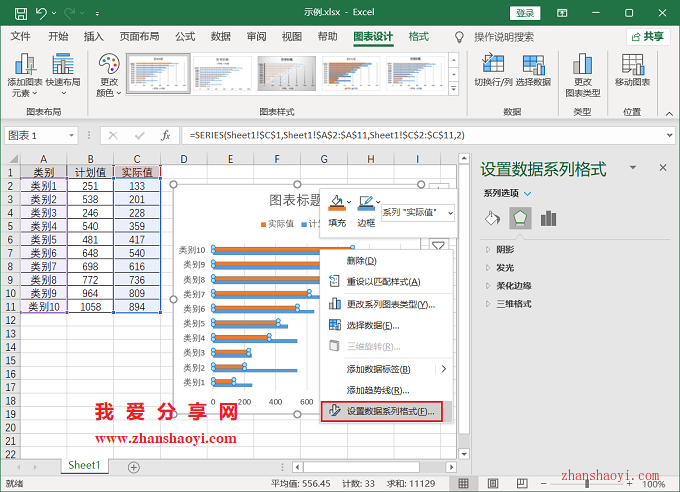Image resolution: width=680 pixels, height=492 pixels.
Task: Click the Save icon in title bar
Action: pos(21,13)
